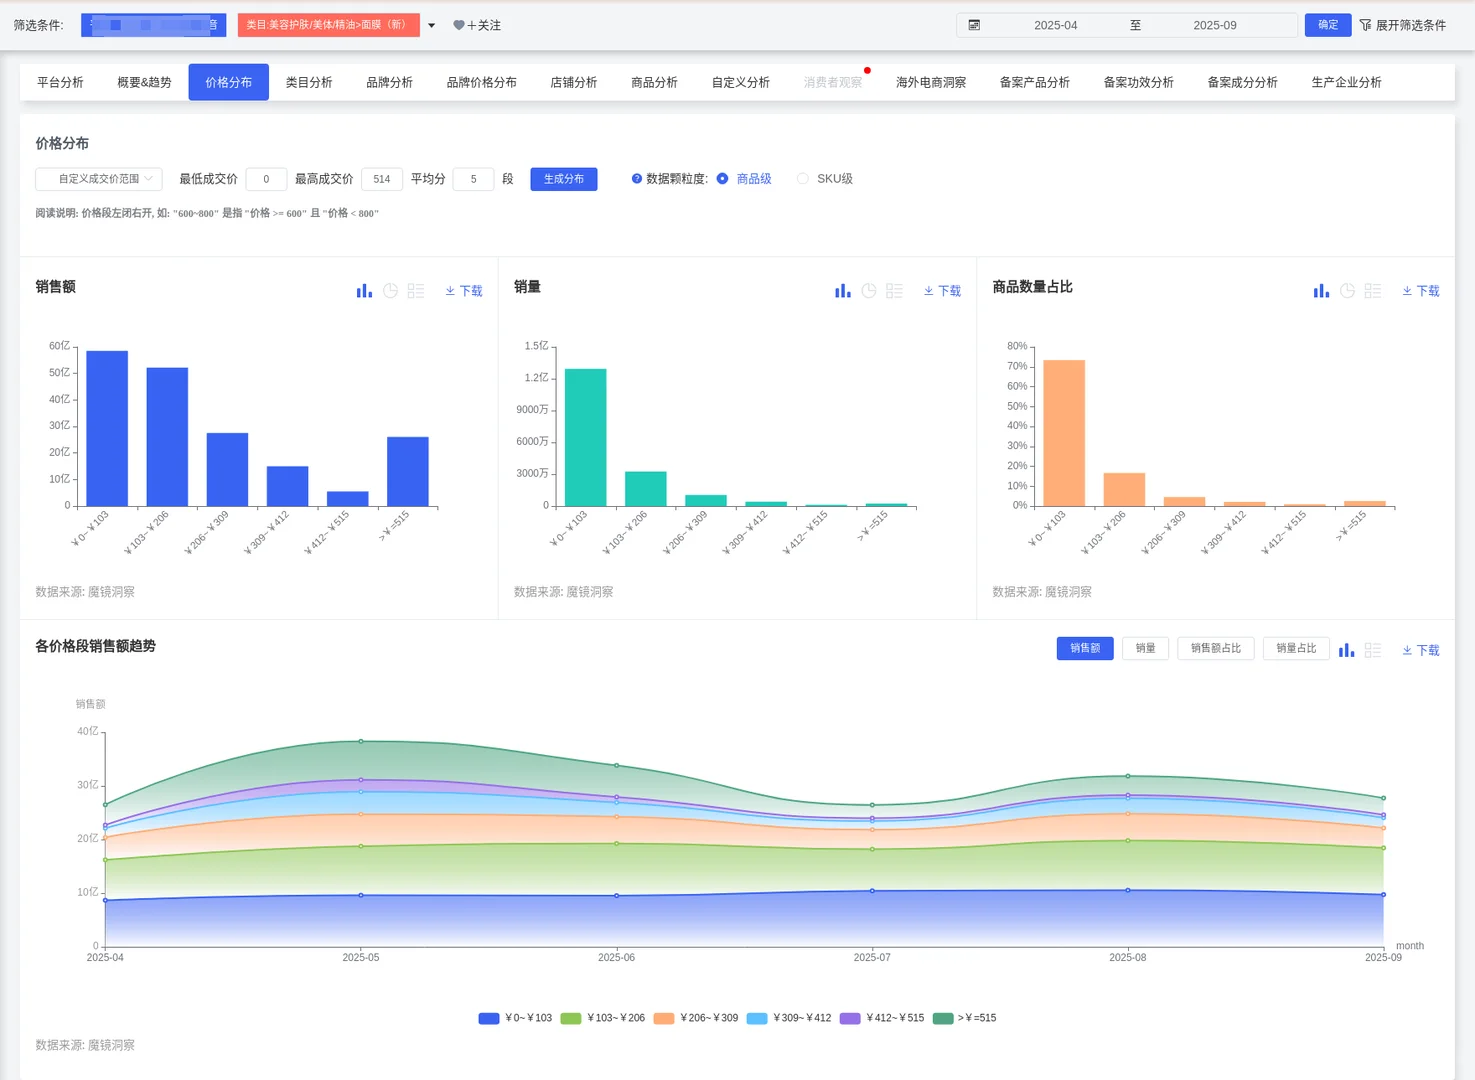
Task: Toggle ¥103~¥206 legend series
Action: pos(602,1018)
